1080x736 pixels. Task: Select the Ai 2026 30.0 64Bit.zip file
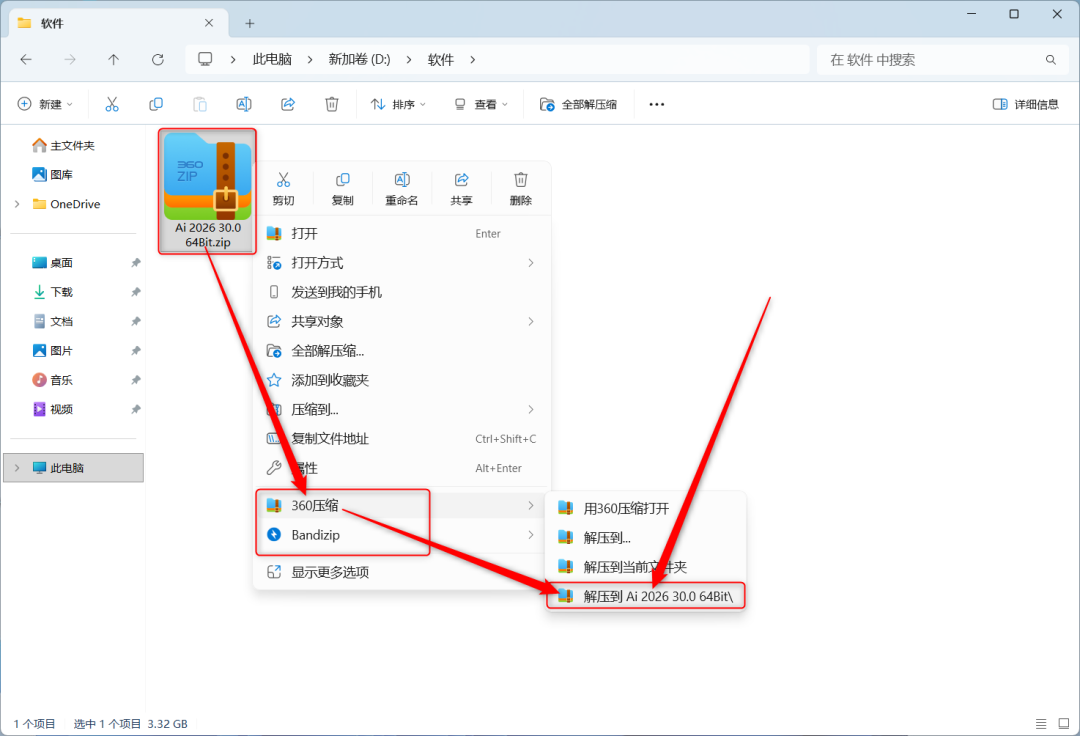pyautogui.click(x=207, y=191)
